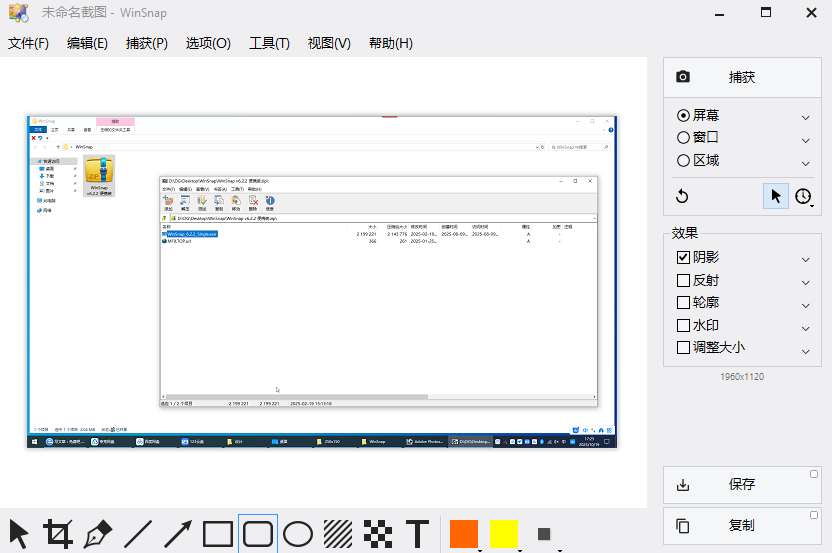This screenshot has width=832, height=553.
Task: Click the 复制 copy button
Action: (x=742, y=525)
